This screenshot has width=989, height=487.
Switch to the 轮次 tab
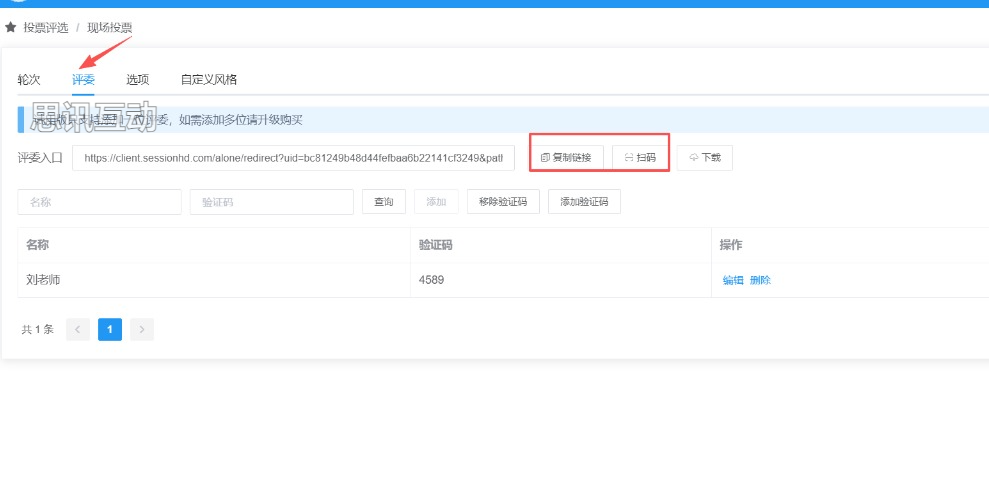pos(29,80)
